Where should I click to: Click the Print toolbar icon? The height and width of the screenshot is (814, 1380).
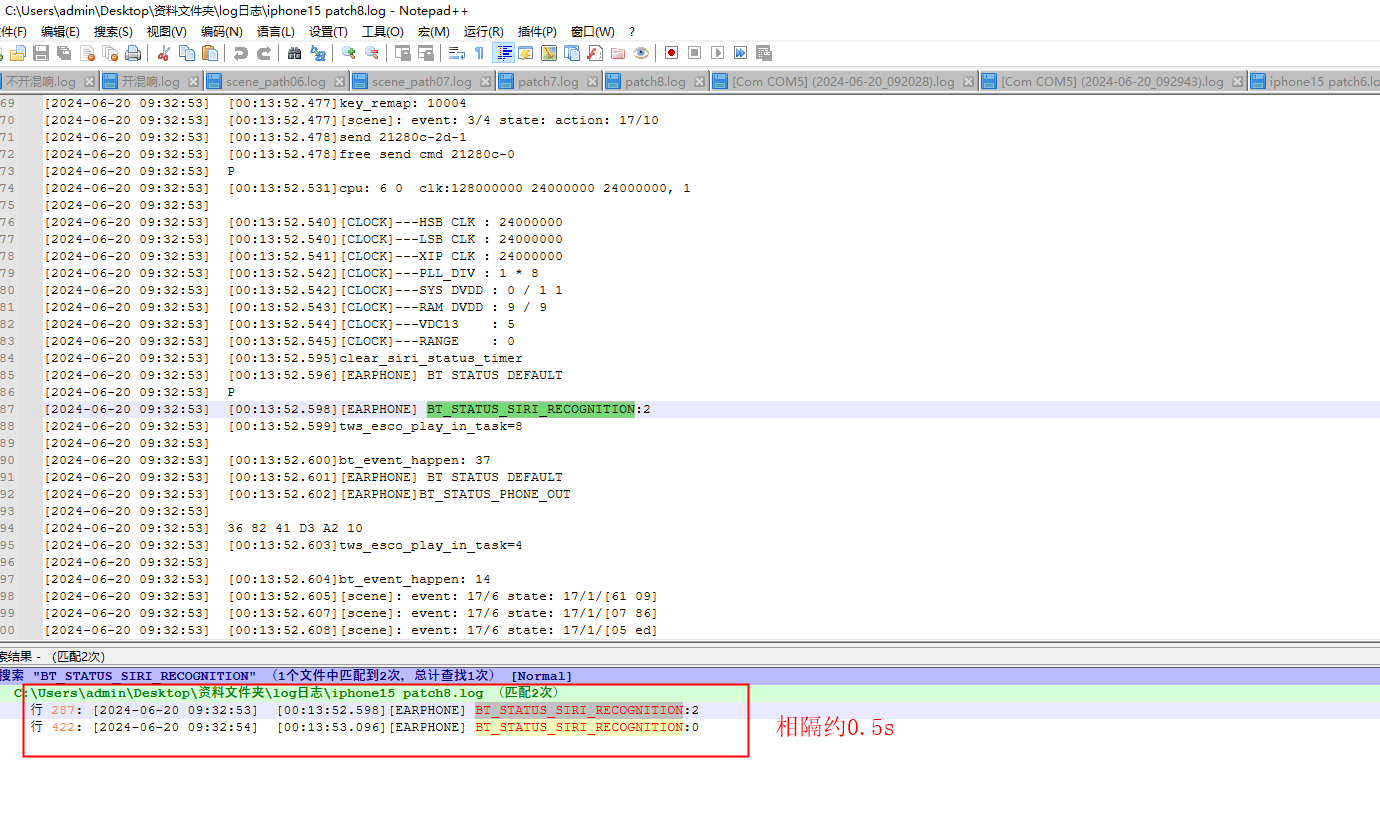coord(133,53)
